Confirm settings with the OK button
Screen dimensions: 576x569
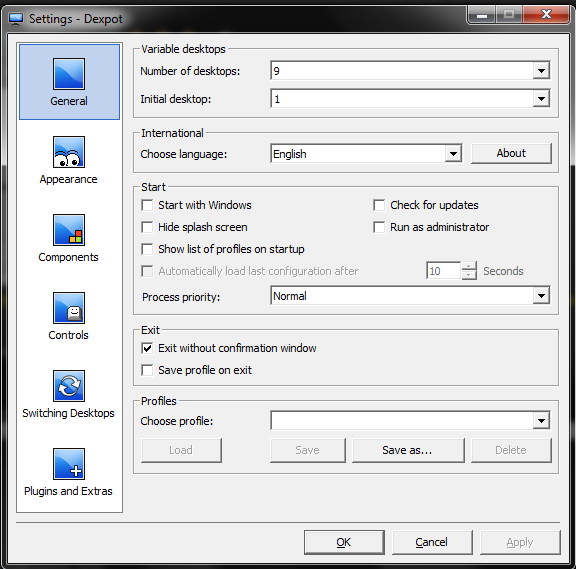pos(344,542)
